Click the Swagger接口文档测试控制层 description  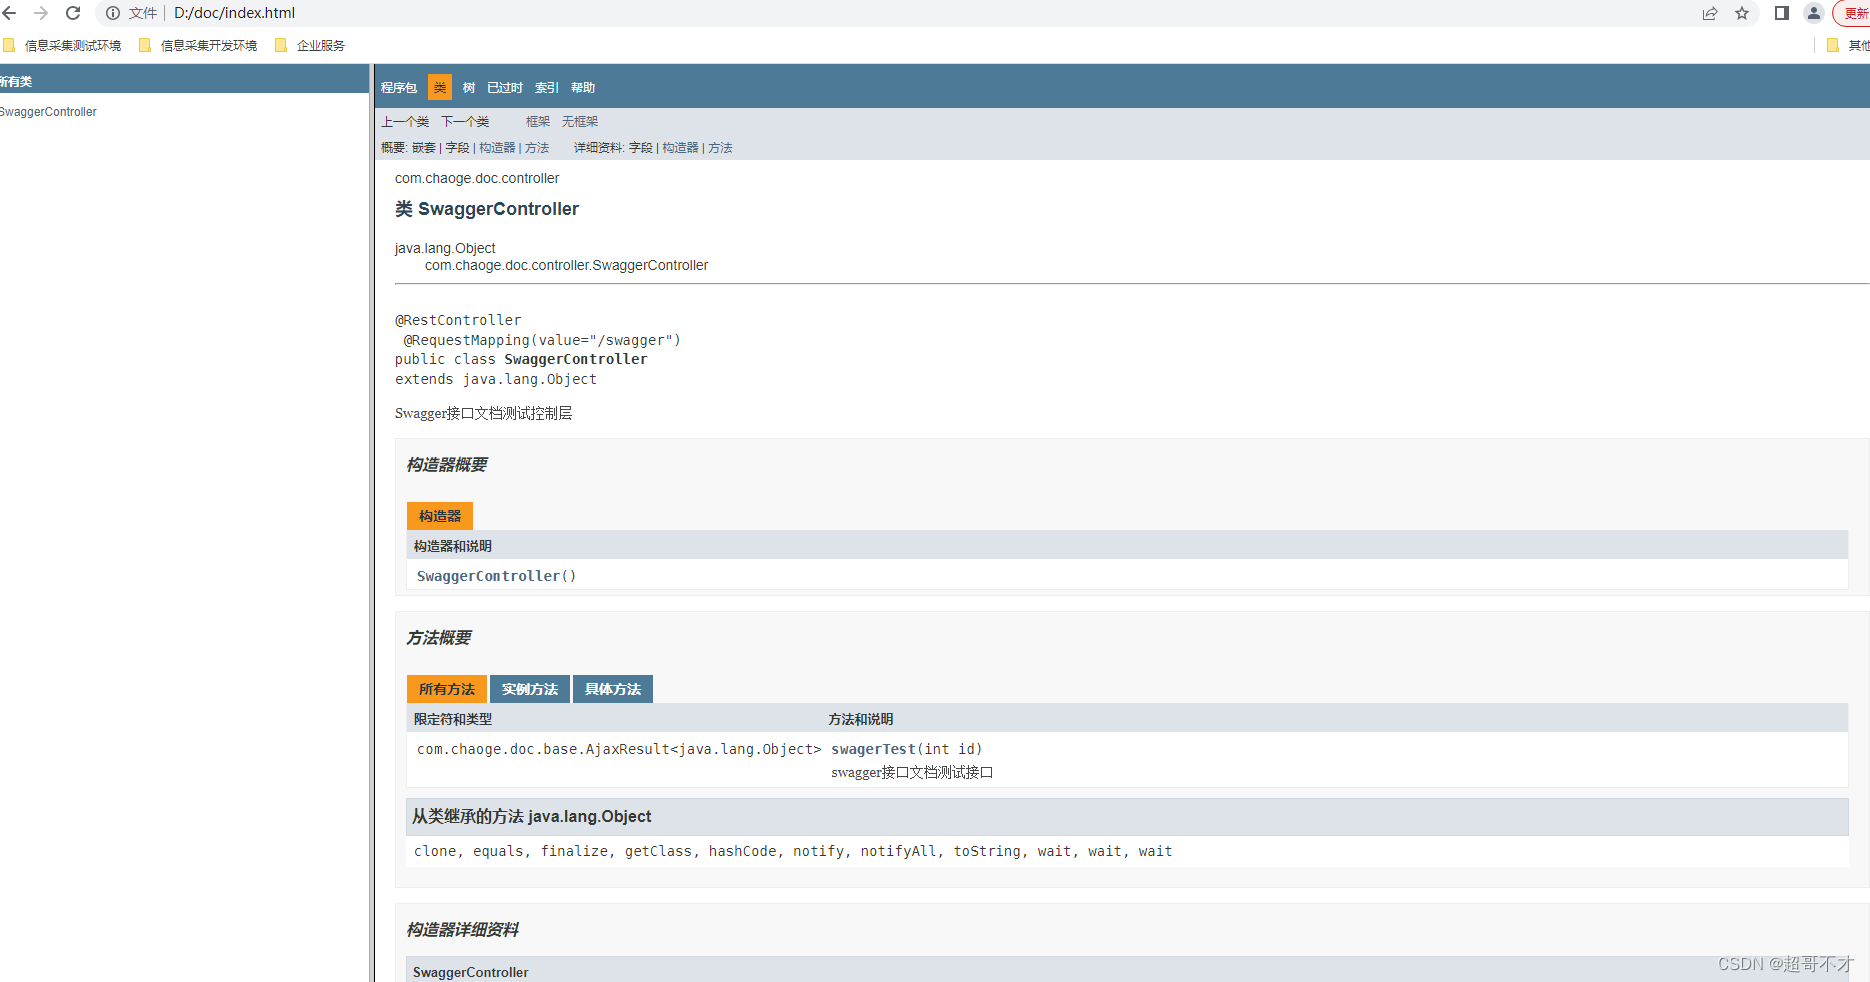click(x=483, y=413)
